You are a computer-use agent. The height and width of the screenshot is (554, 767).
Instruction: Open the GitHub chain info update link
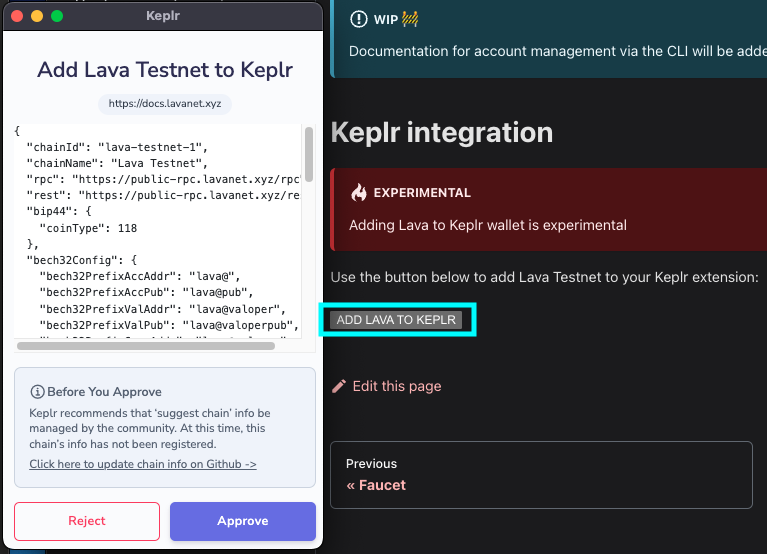click(143, 464)
